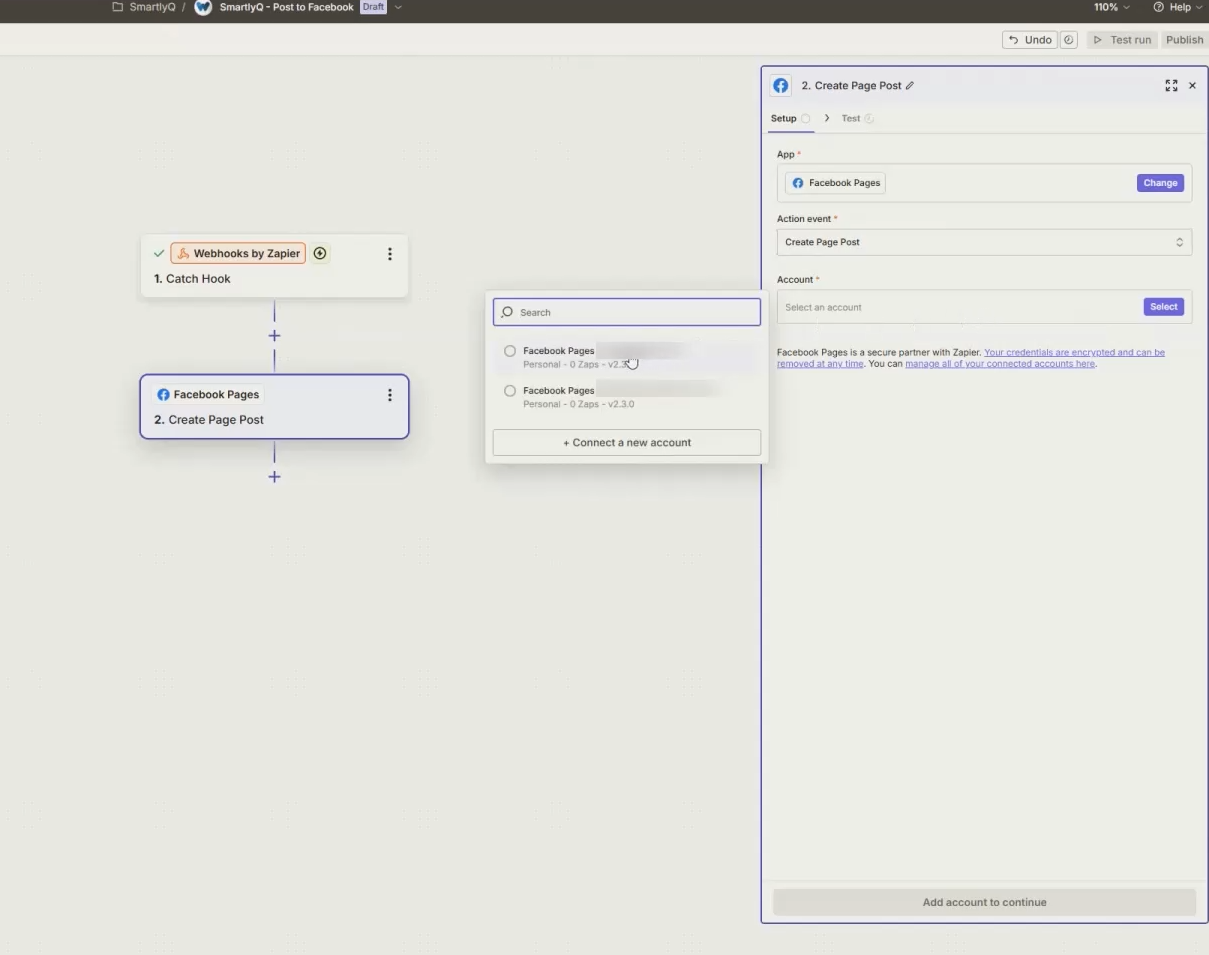The height and width of the screenshot is (955, 1209).
Task: Select the Create Page Post step card
Action: coord(274,407)
